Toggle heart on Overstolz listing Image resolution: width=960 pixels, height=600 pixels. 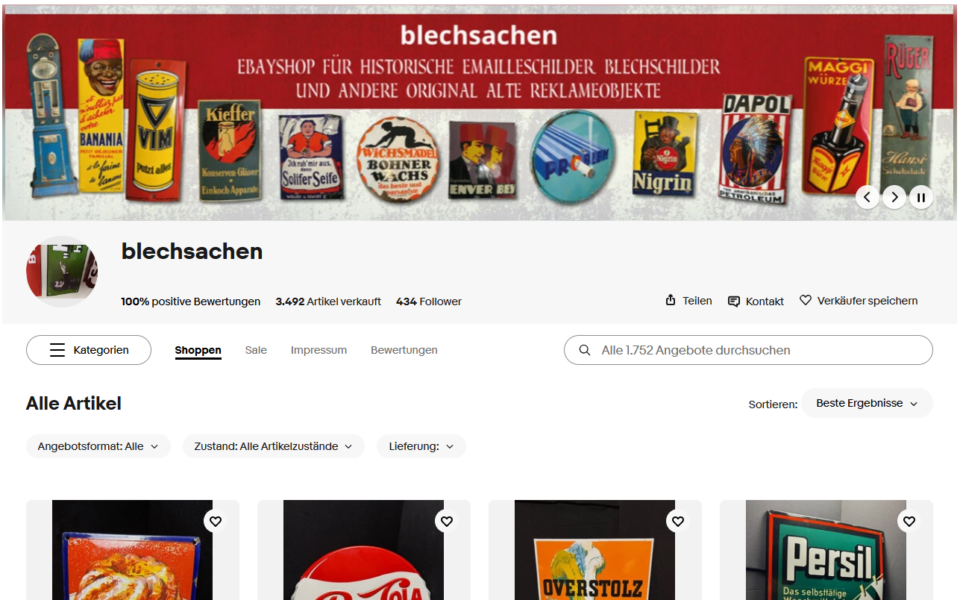tap(678, 521)
